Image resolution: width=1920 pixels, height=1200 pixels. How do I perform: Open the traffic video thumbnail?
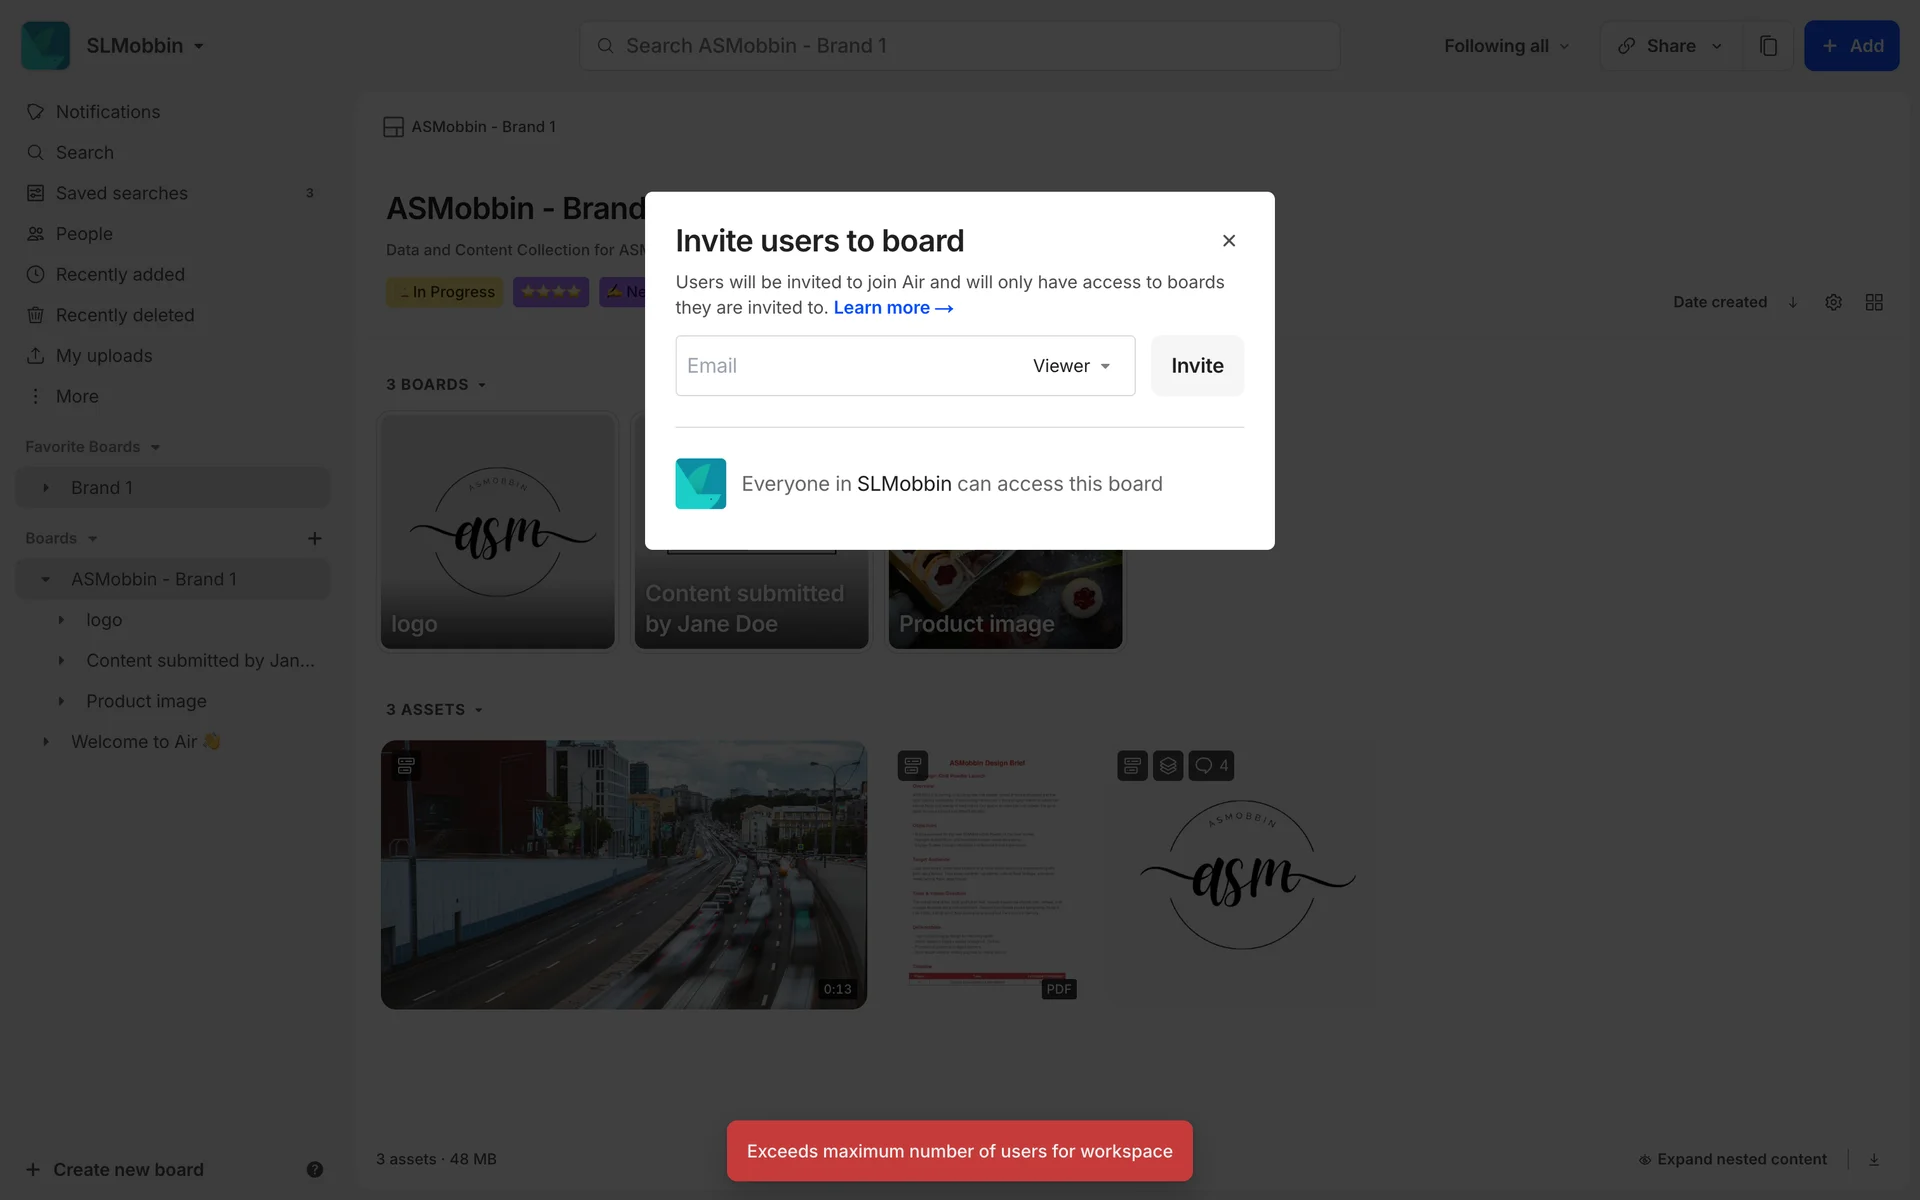click(x=623, y=875)
